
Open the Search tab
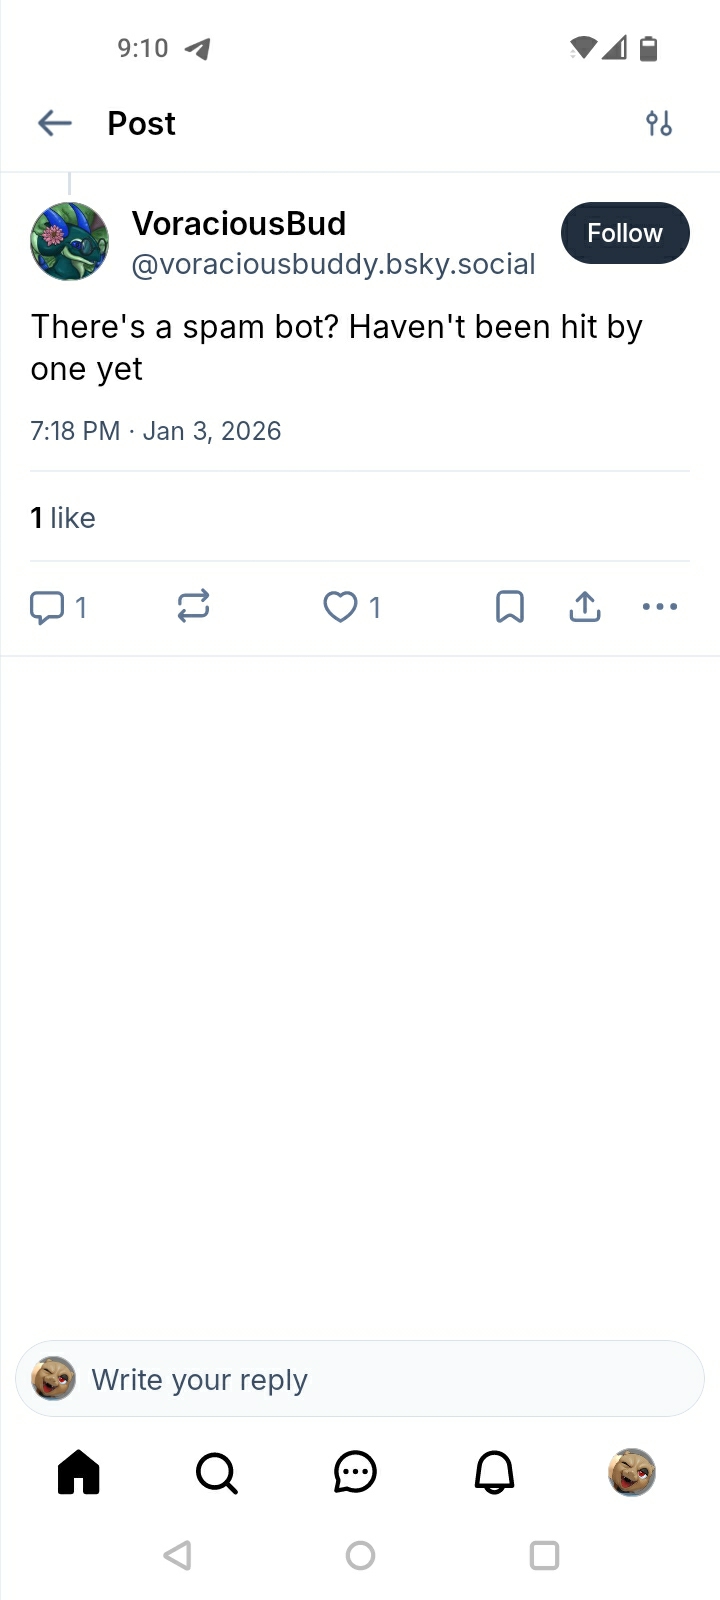click(217, 1472)
